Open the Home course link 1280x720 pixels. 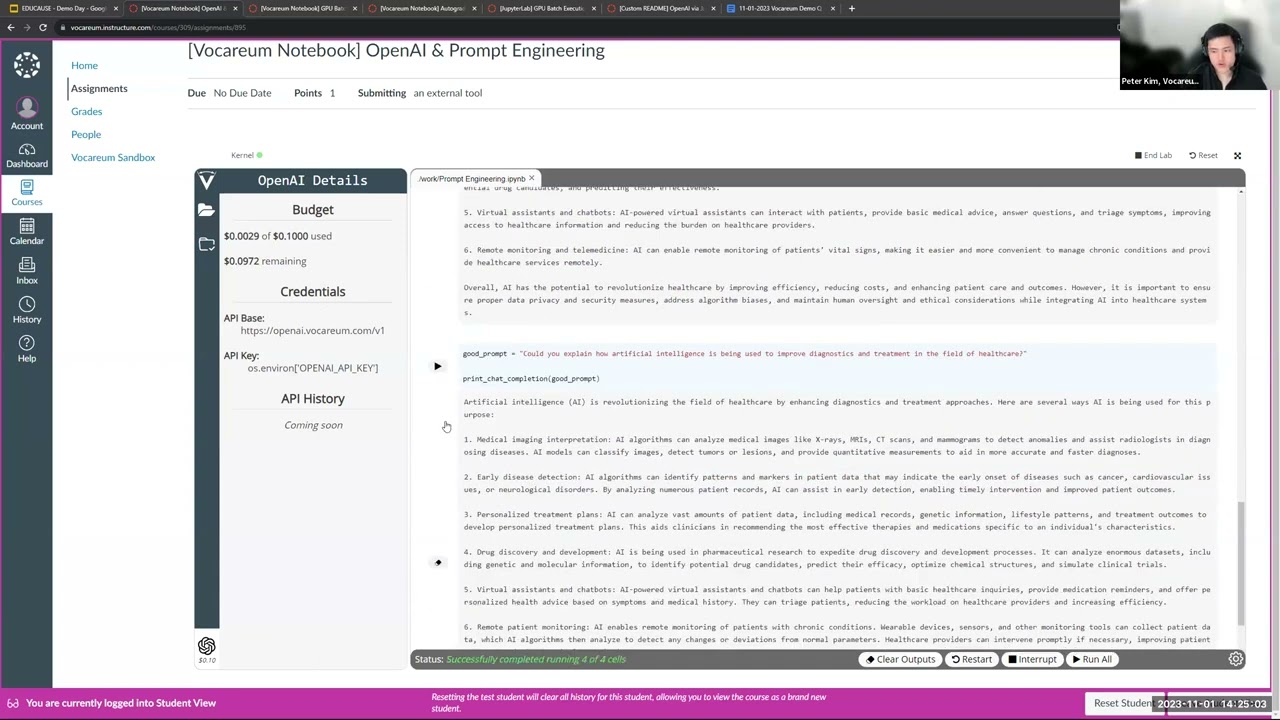pos(84,65)
